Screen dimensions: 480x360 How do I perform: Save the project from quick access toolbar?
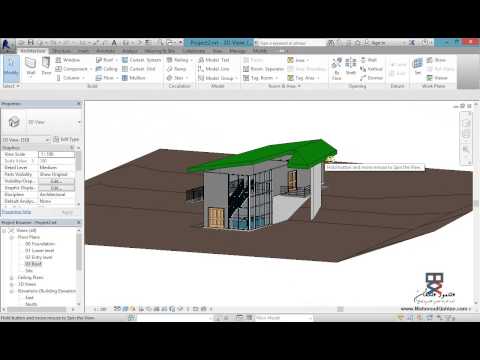31,43
